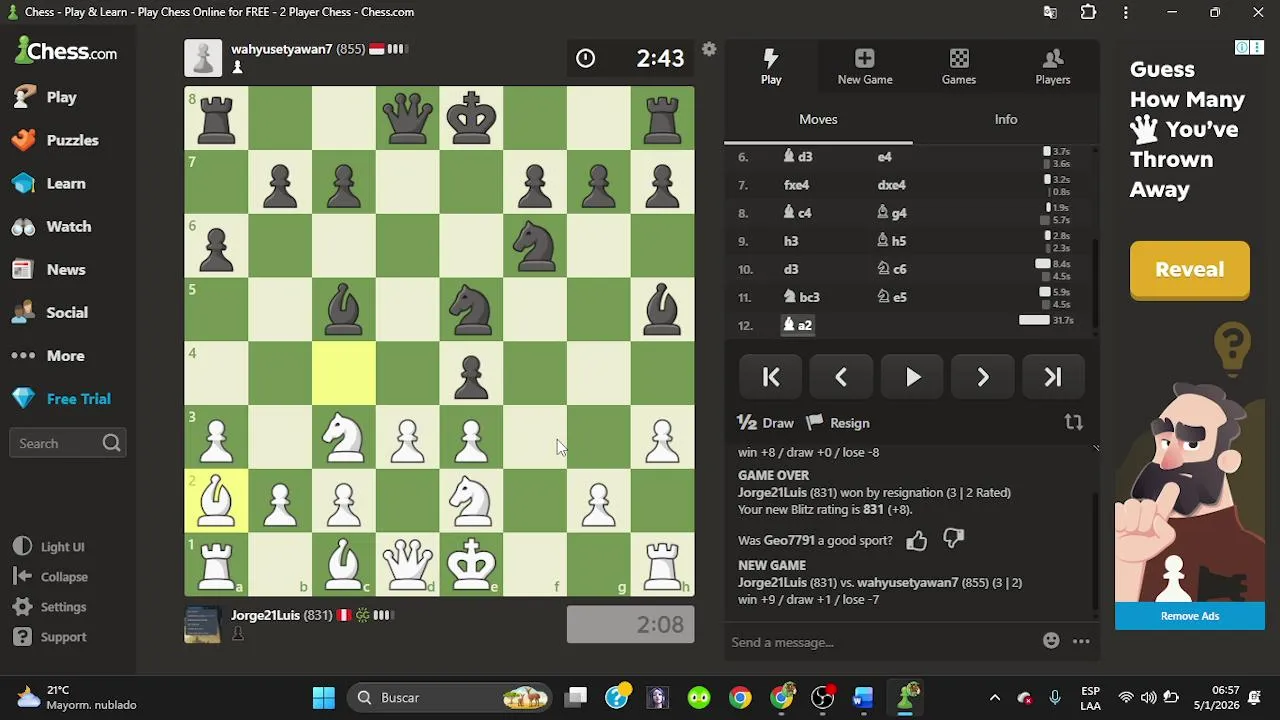Screen dimensions: 1280x720
Task: Step forward one move
Action: click(983, 377)
